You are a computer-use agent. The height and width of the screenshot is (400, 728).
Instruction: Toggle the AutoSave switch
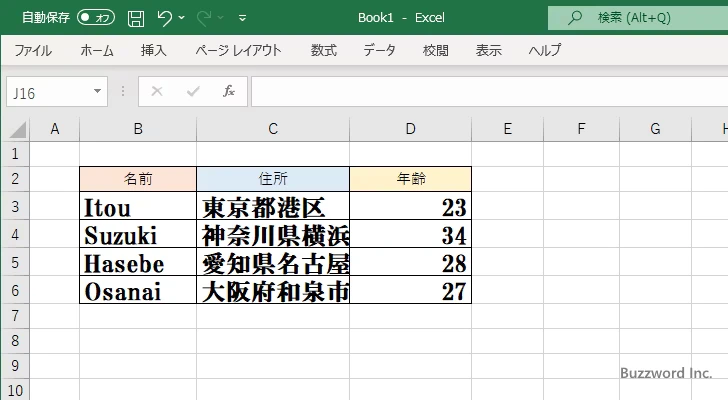pyautogui.click(x=96, y=18)
